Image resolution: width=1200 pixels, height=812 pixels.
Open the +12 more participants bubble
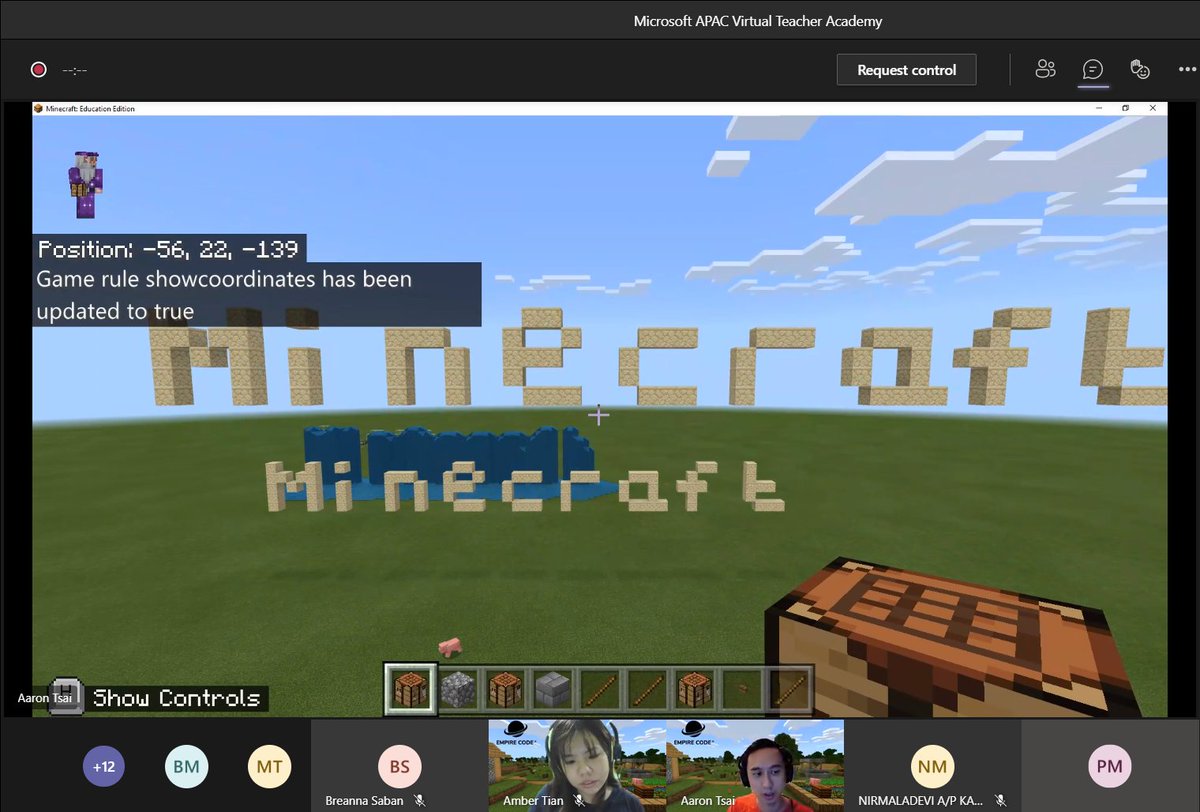[x=104, y=768]
